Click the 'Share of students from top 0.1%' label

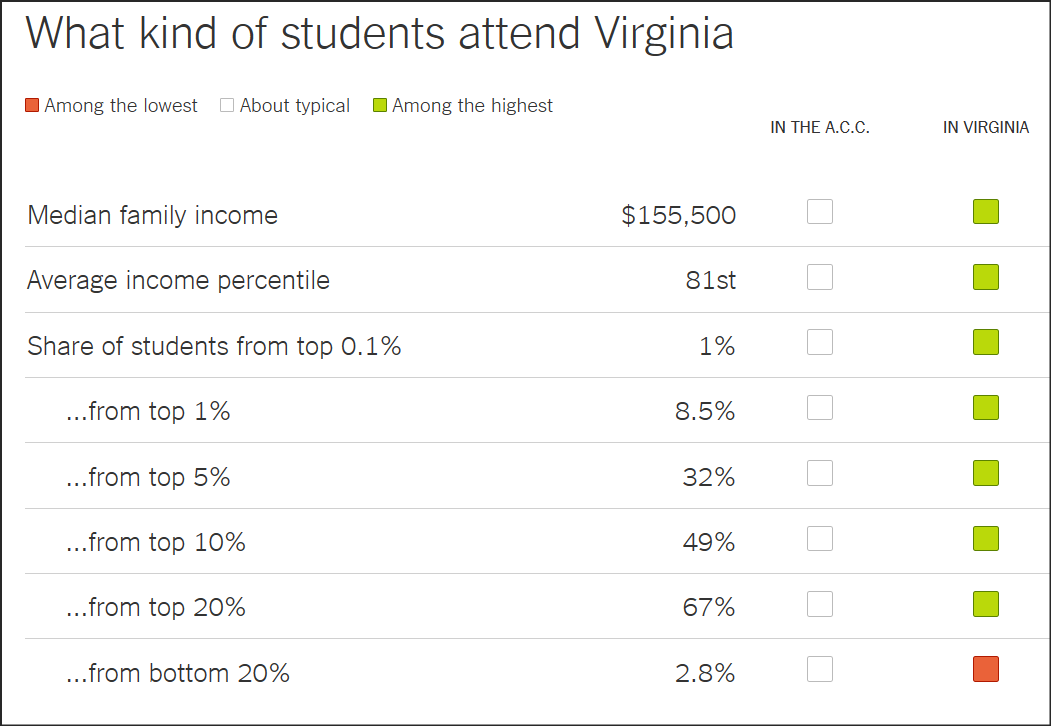pos(214,346)
